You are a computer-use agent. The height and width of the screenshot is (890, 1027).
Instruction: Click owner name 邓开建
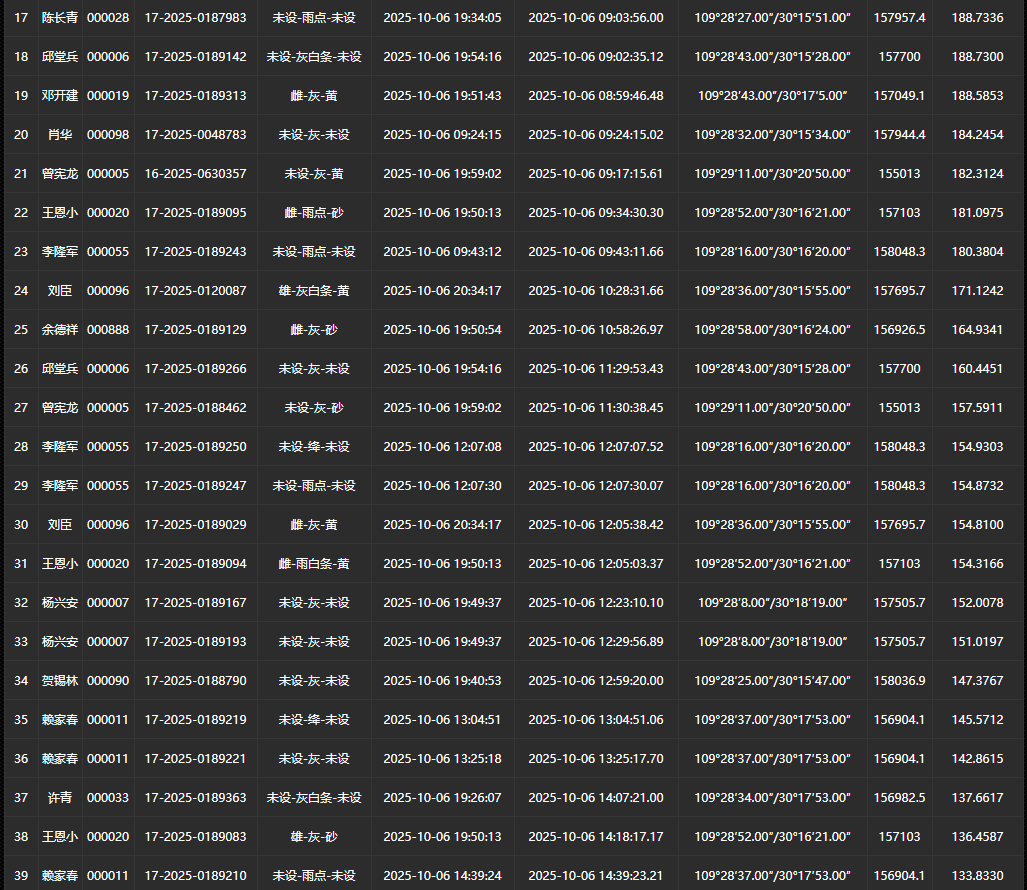tap(59, 96)
